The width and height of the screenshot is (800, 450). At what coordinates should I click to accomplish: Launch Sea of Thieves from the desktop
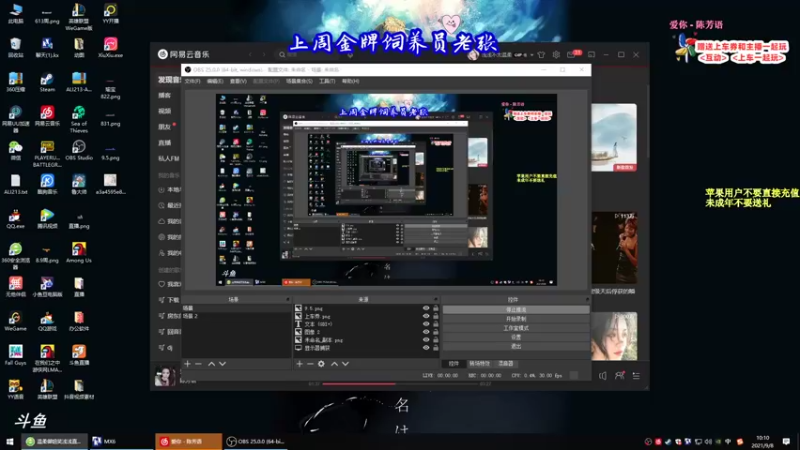pyautogui.click(x=79, y=119)
